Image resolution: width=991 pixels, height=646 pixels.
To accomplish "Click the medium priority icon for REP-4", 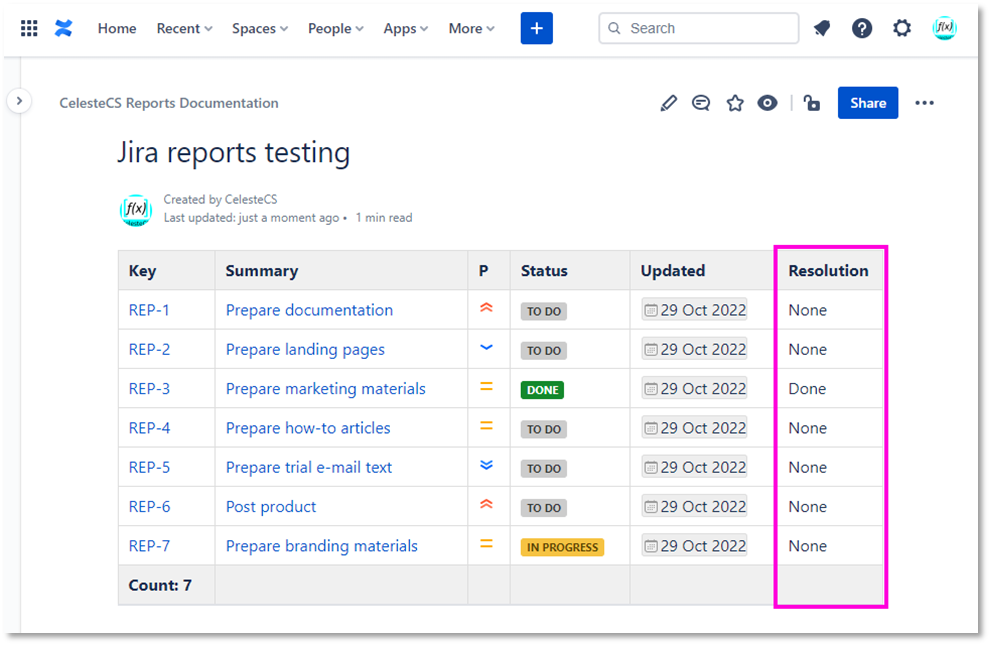I will click(486, 426).
